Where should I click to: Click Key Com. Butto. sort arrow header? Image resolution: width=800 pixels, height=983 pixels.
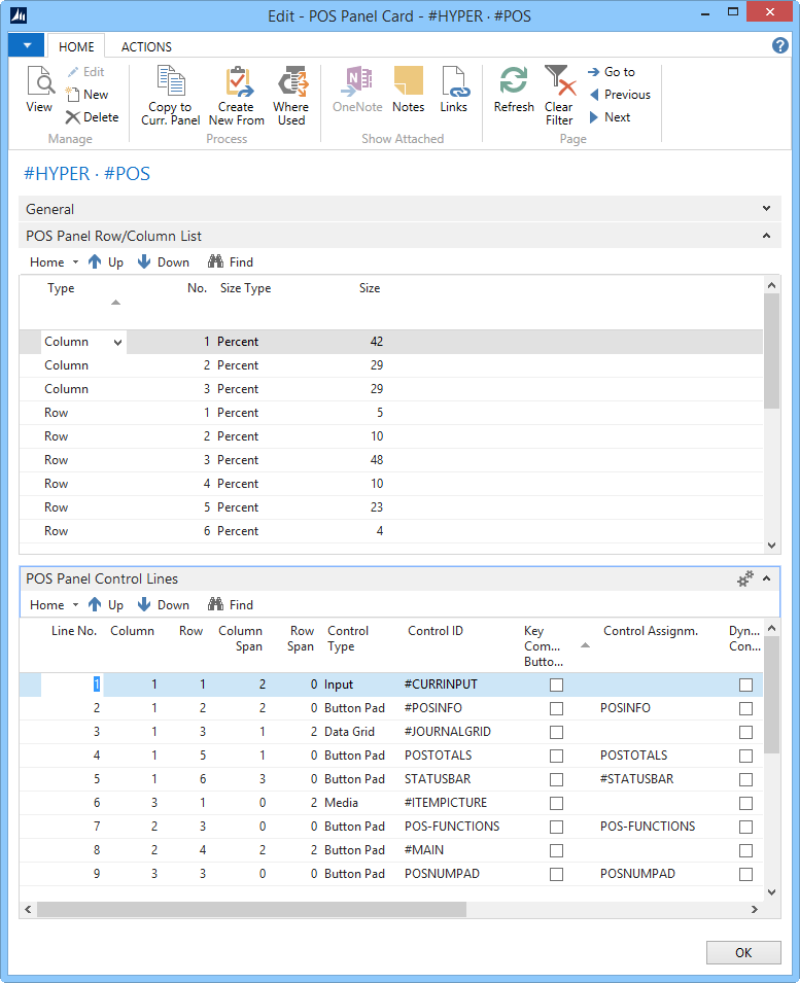[585, 645]
